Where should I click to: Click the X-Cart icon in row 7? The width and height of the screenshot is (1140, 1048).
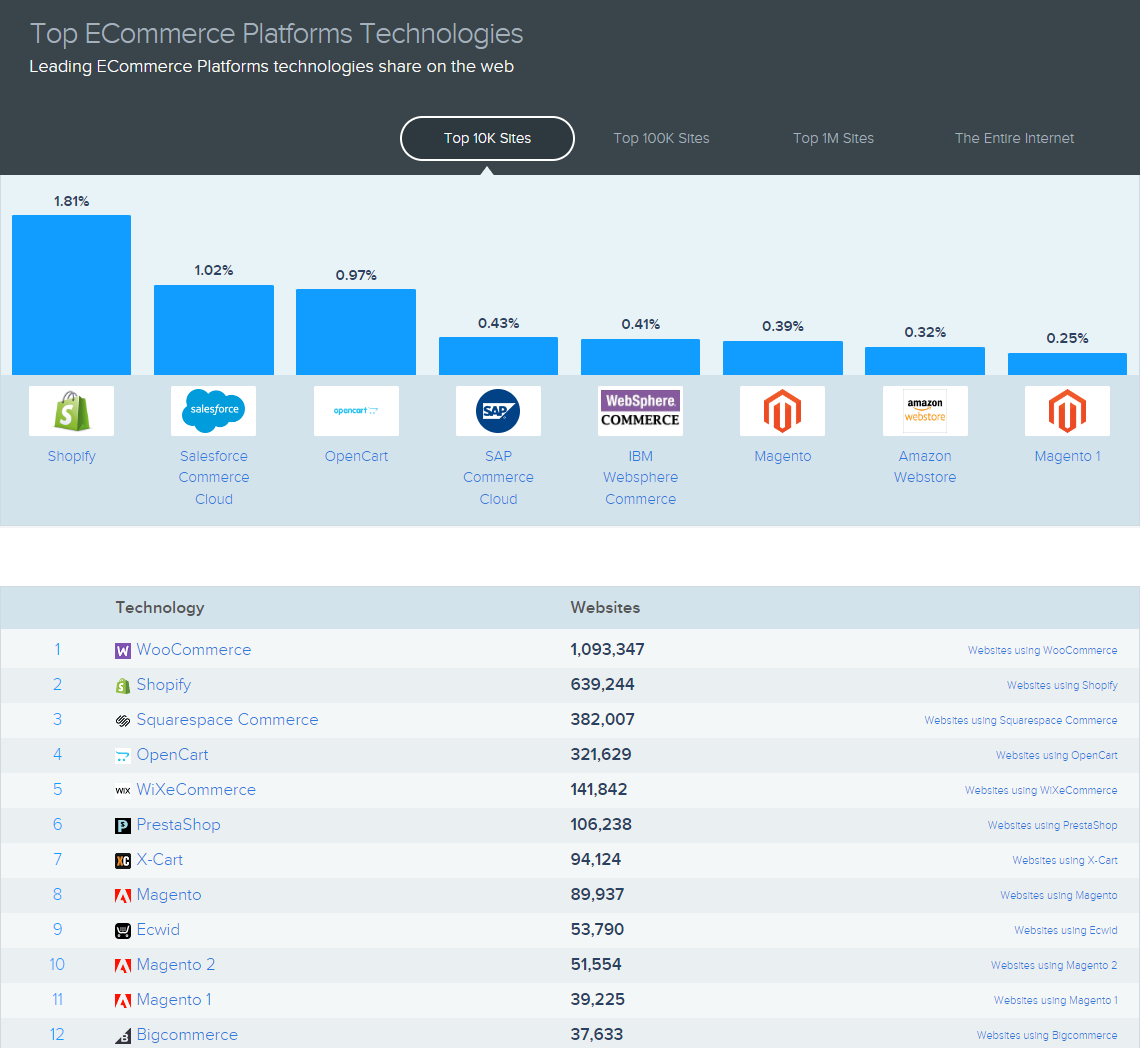click(x=123, y=860)
